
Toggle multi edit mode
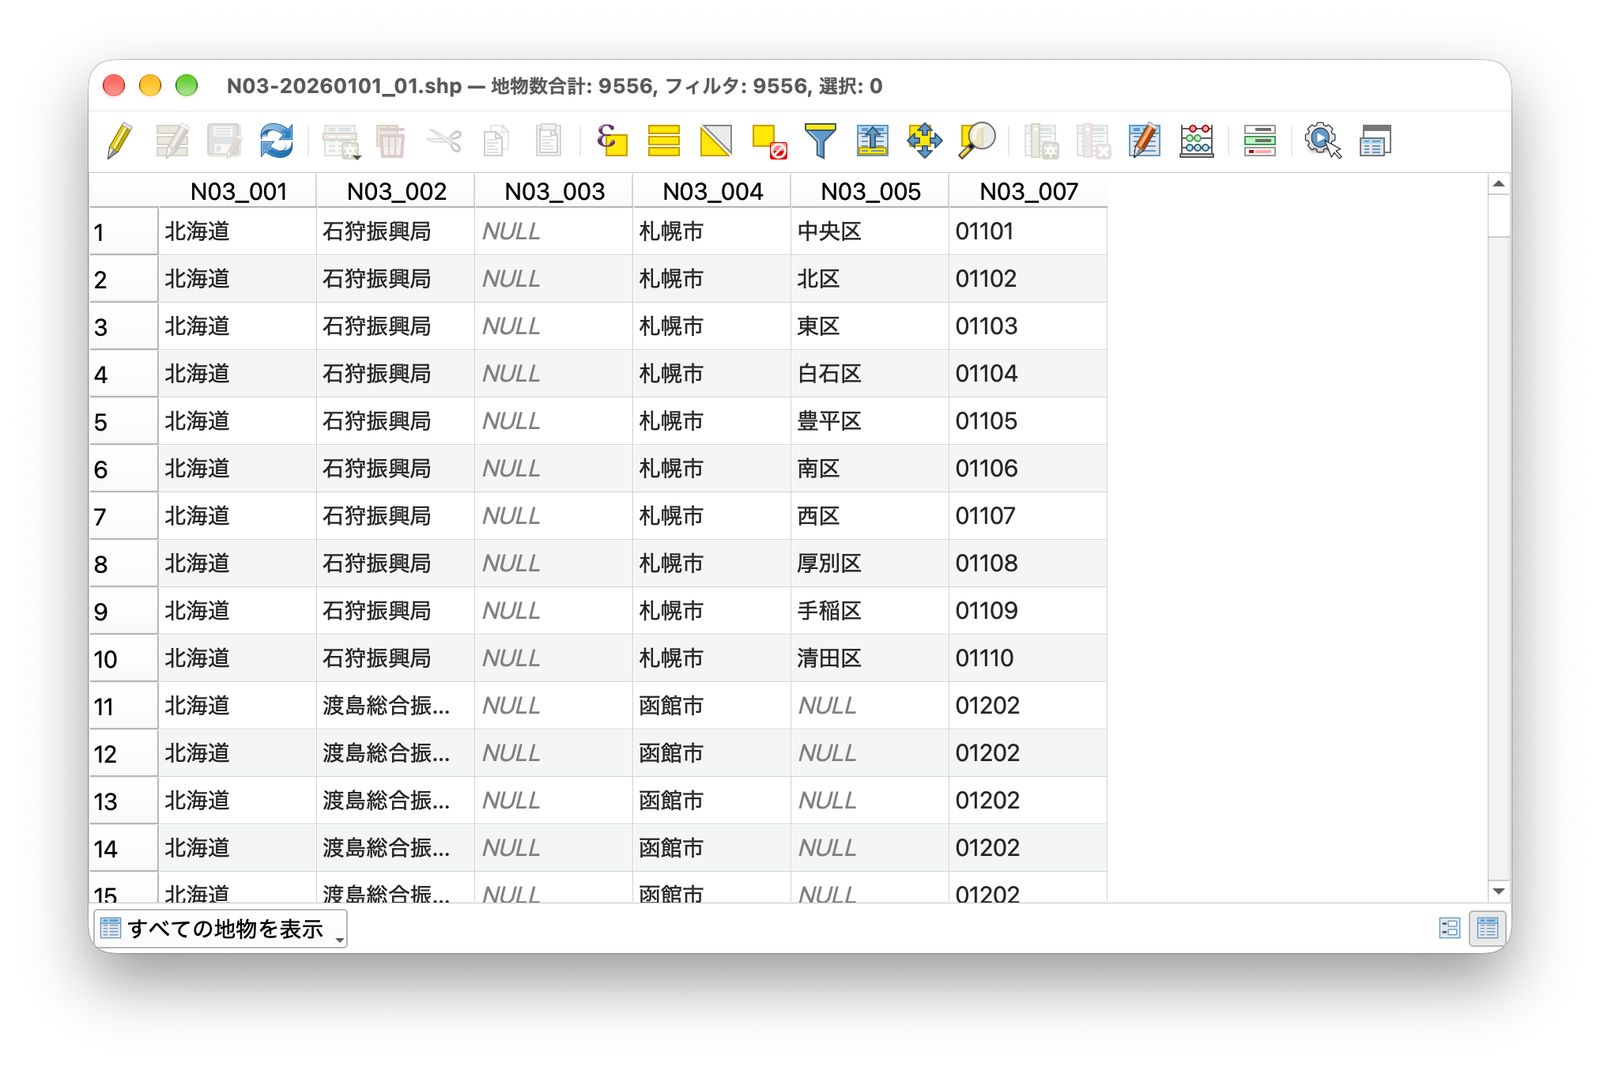tap(172, 141)
